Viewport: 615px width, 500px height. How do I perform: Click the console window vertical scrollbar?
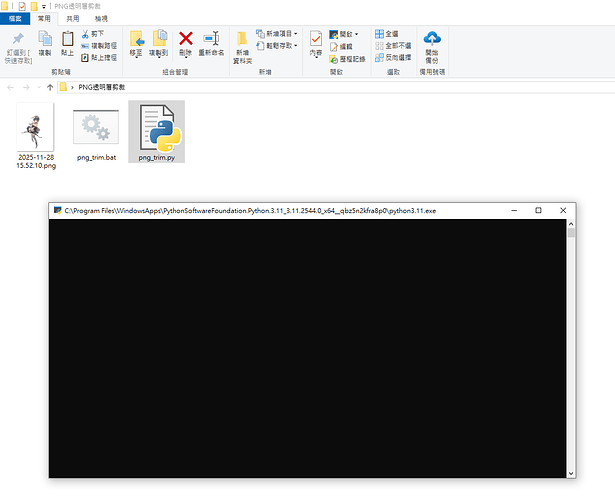[571, 350]
